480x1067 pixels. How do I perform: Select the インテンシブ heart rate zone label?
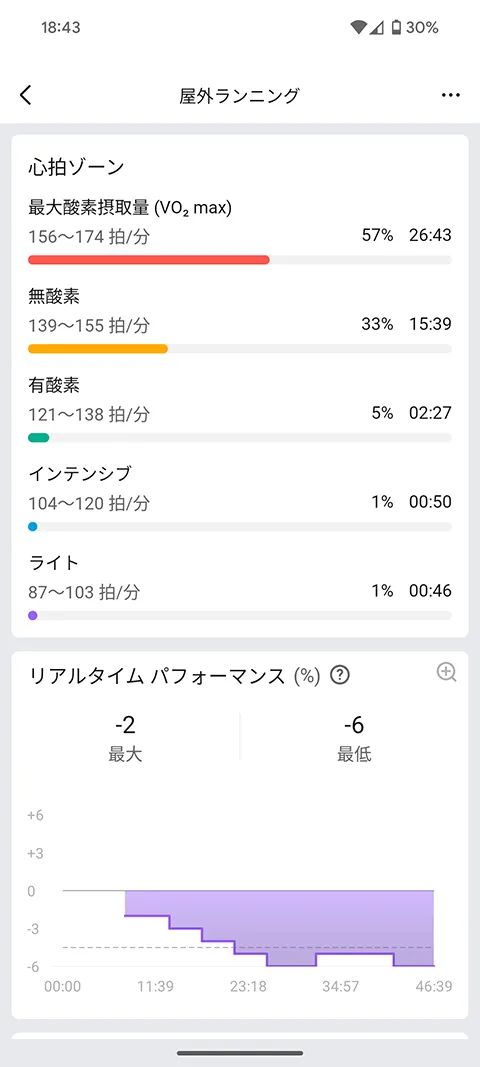(80, 473)
